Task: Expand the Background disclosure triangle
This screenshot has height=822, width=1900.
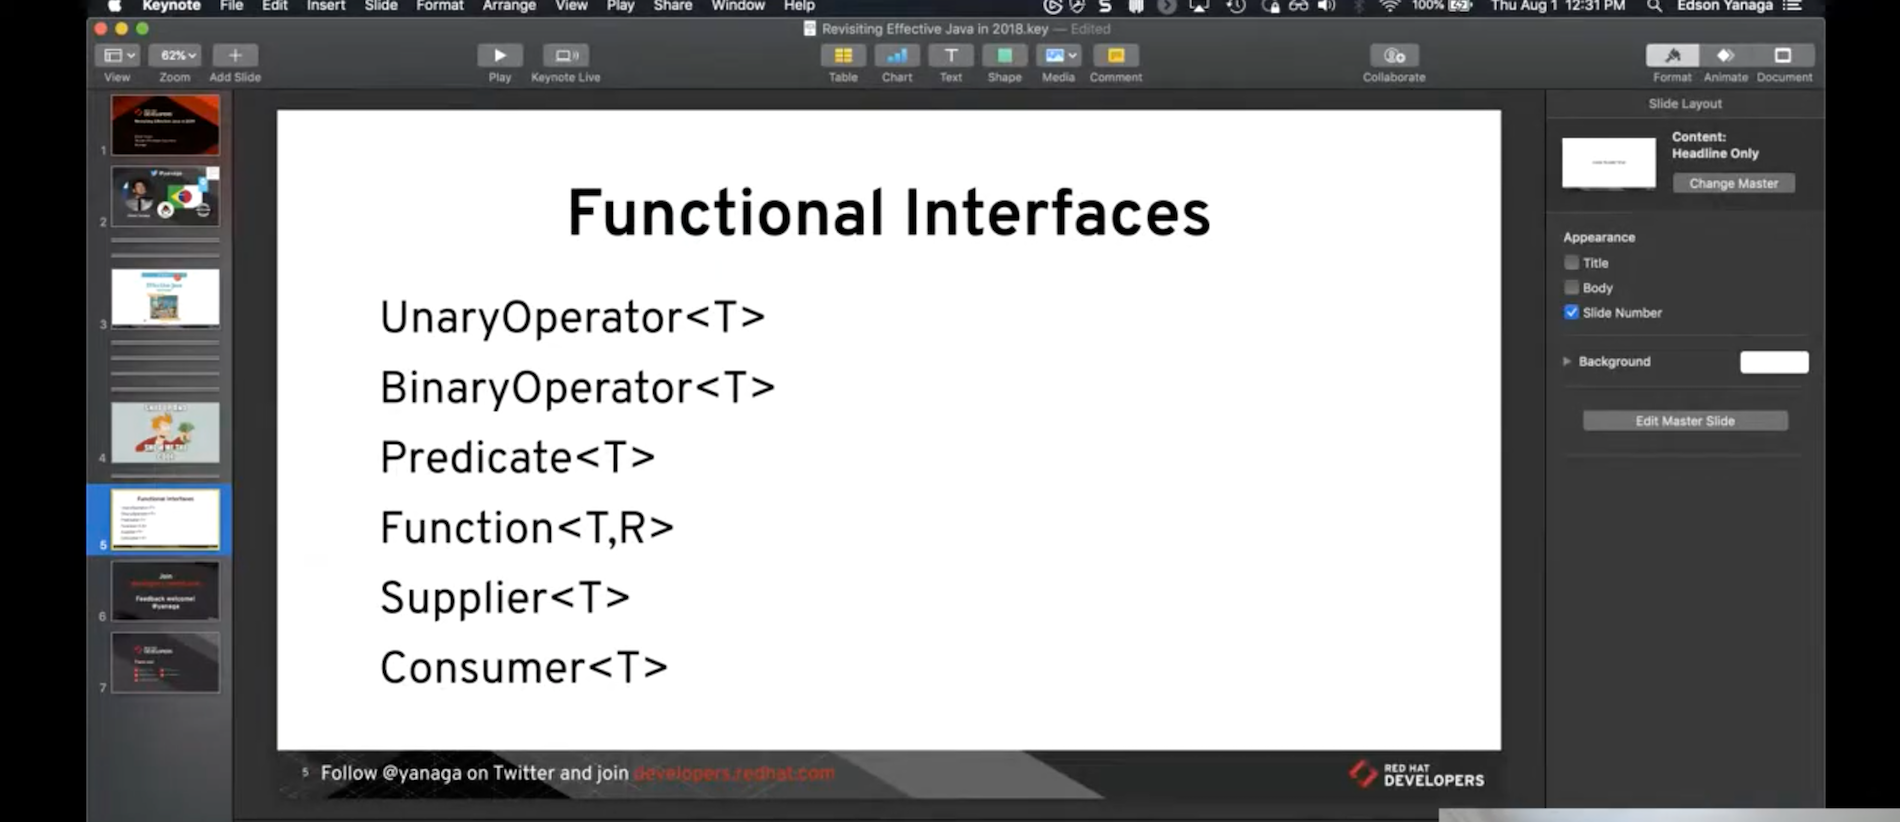Action: coord(1567,362)
